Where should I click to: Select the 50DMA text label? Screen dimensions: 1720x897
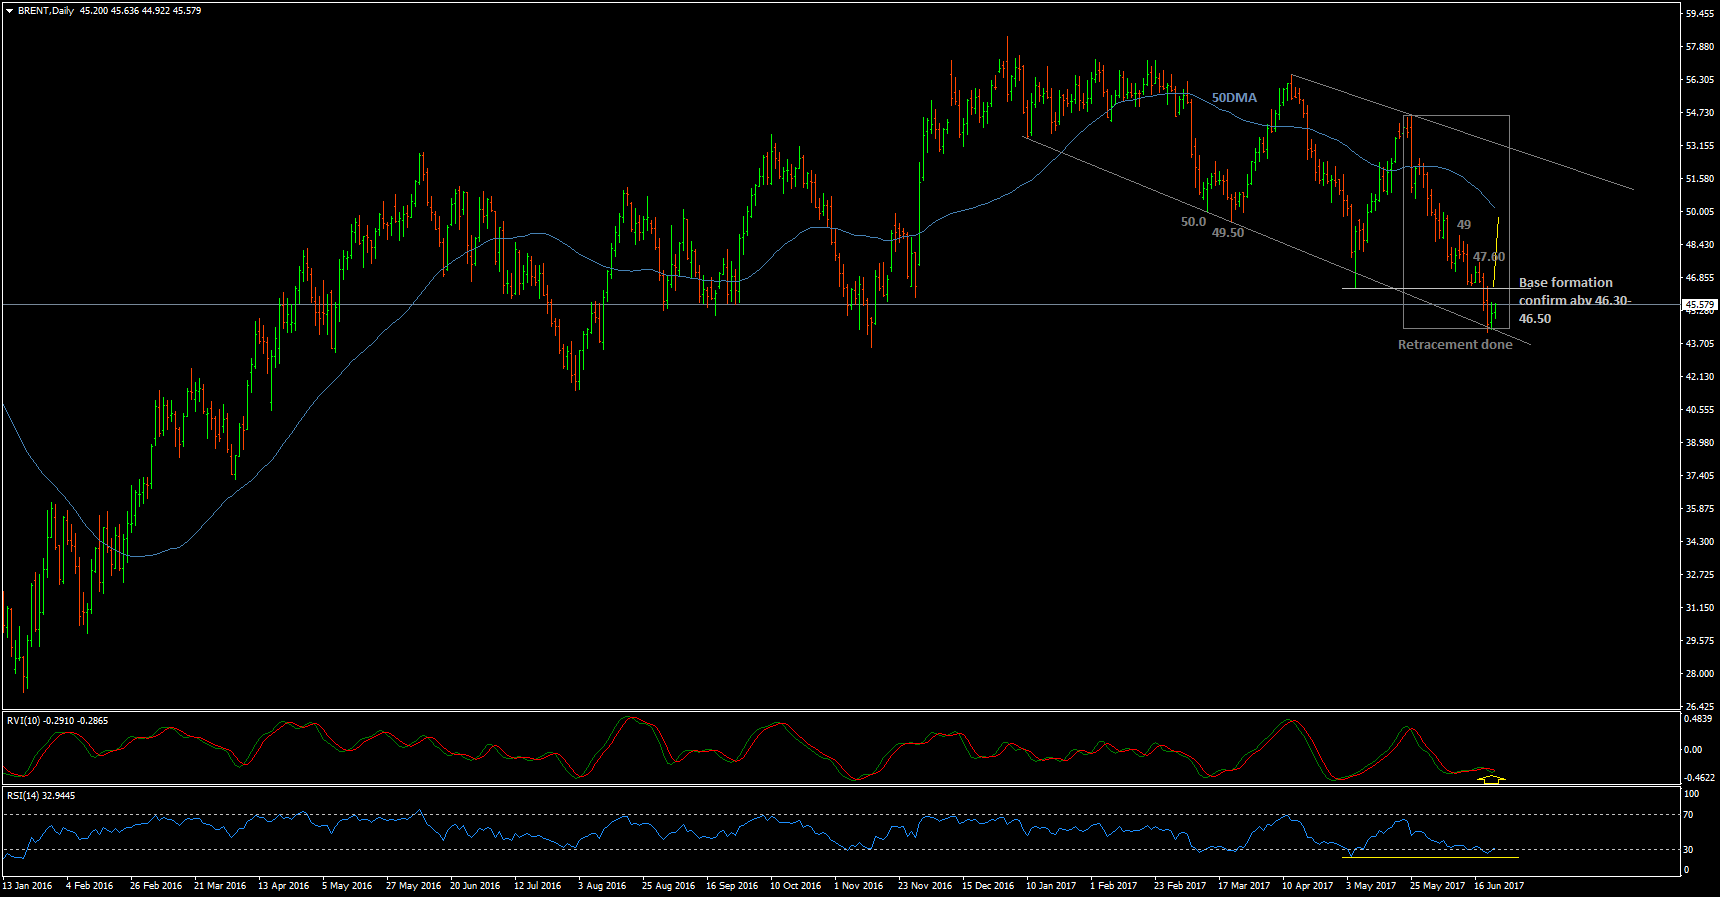pyautogui.click(x=1234, y=98)
